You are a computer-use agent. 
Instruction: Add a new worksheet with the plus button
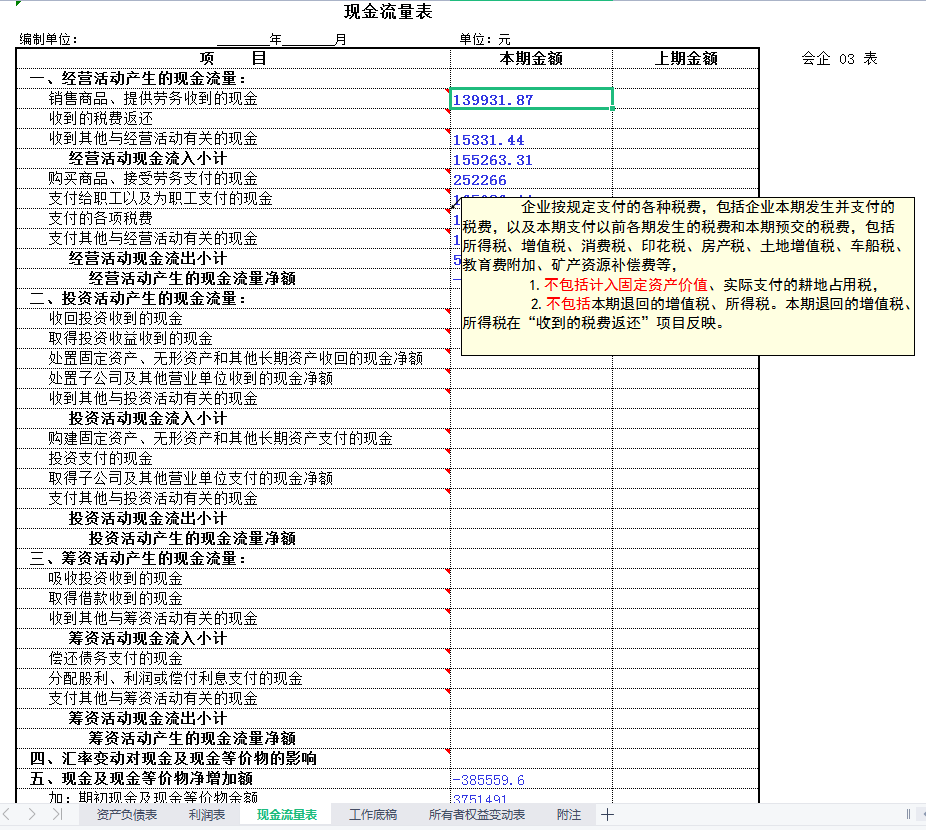click(606, 814)
